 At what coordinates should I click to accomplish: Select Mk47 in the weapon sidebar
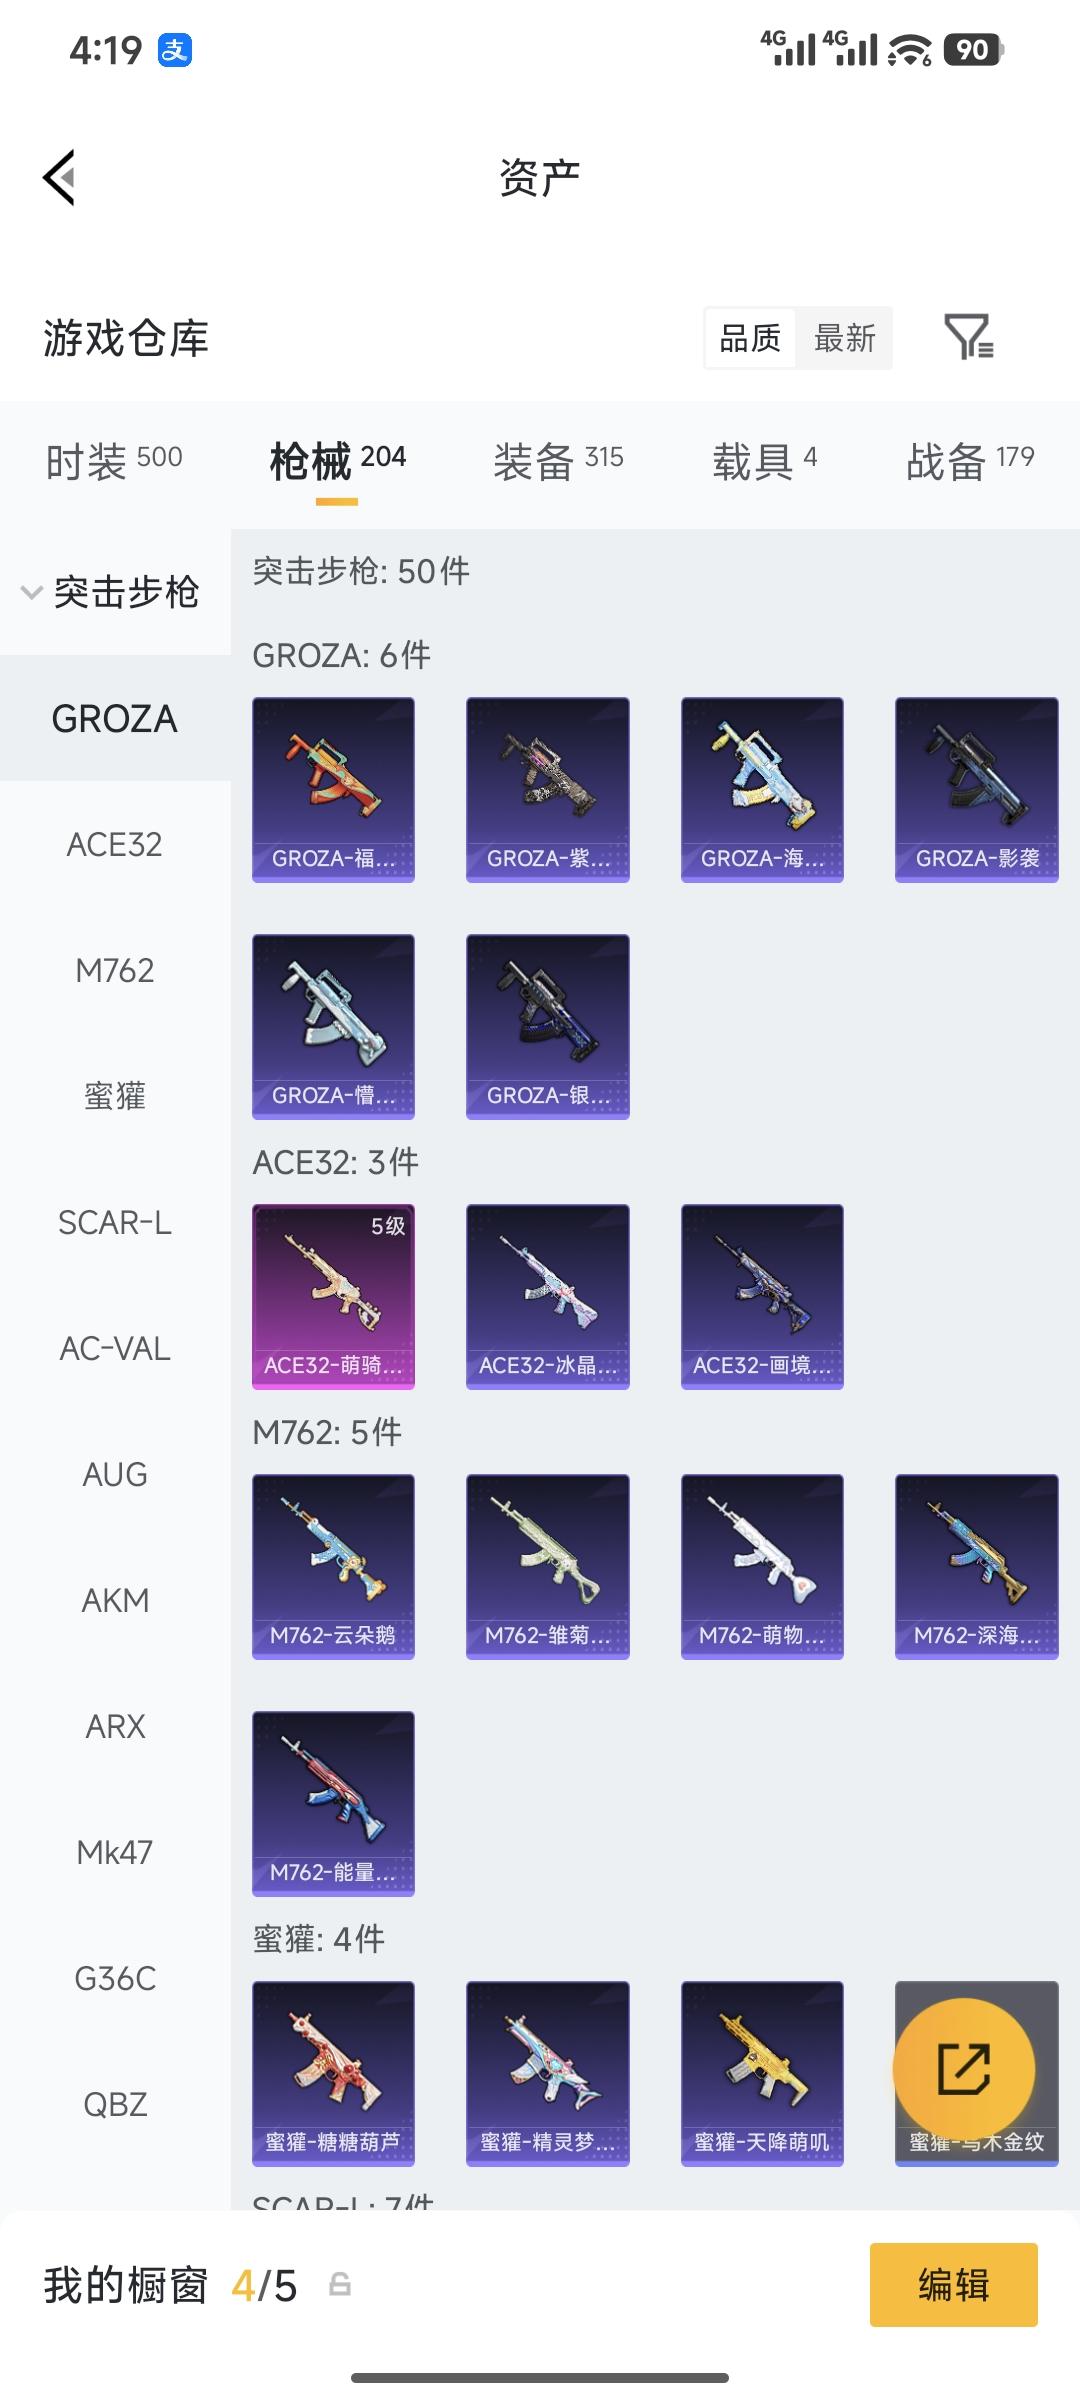point(115,1853)
